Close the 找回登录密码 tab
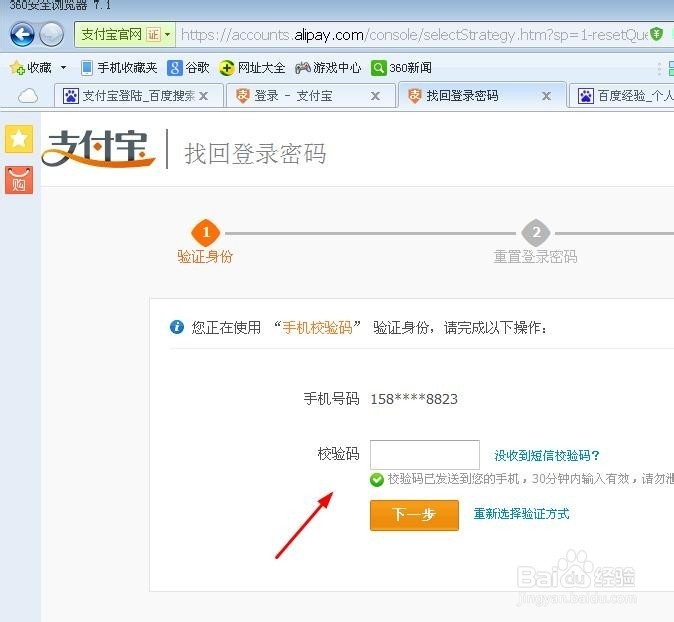This screenshot has height=622, width=674. click(546, 96)
